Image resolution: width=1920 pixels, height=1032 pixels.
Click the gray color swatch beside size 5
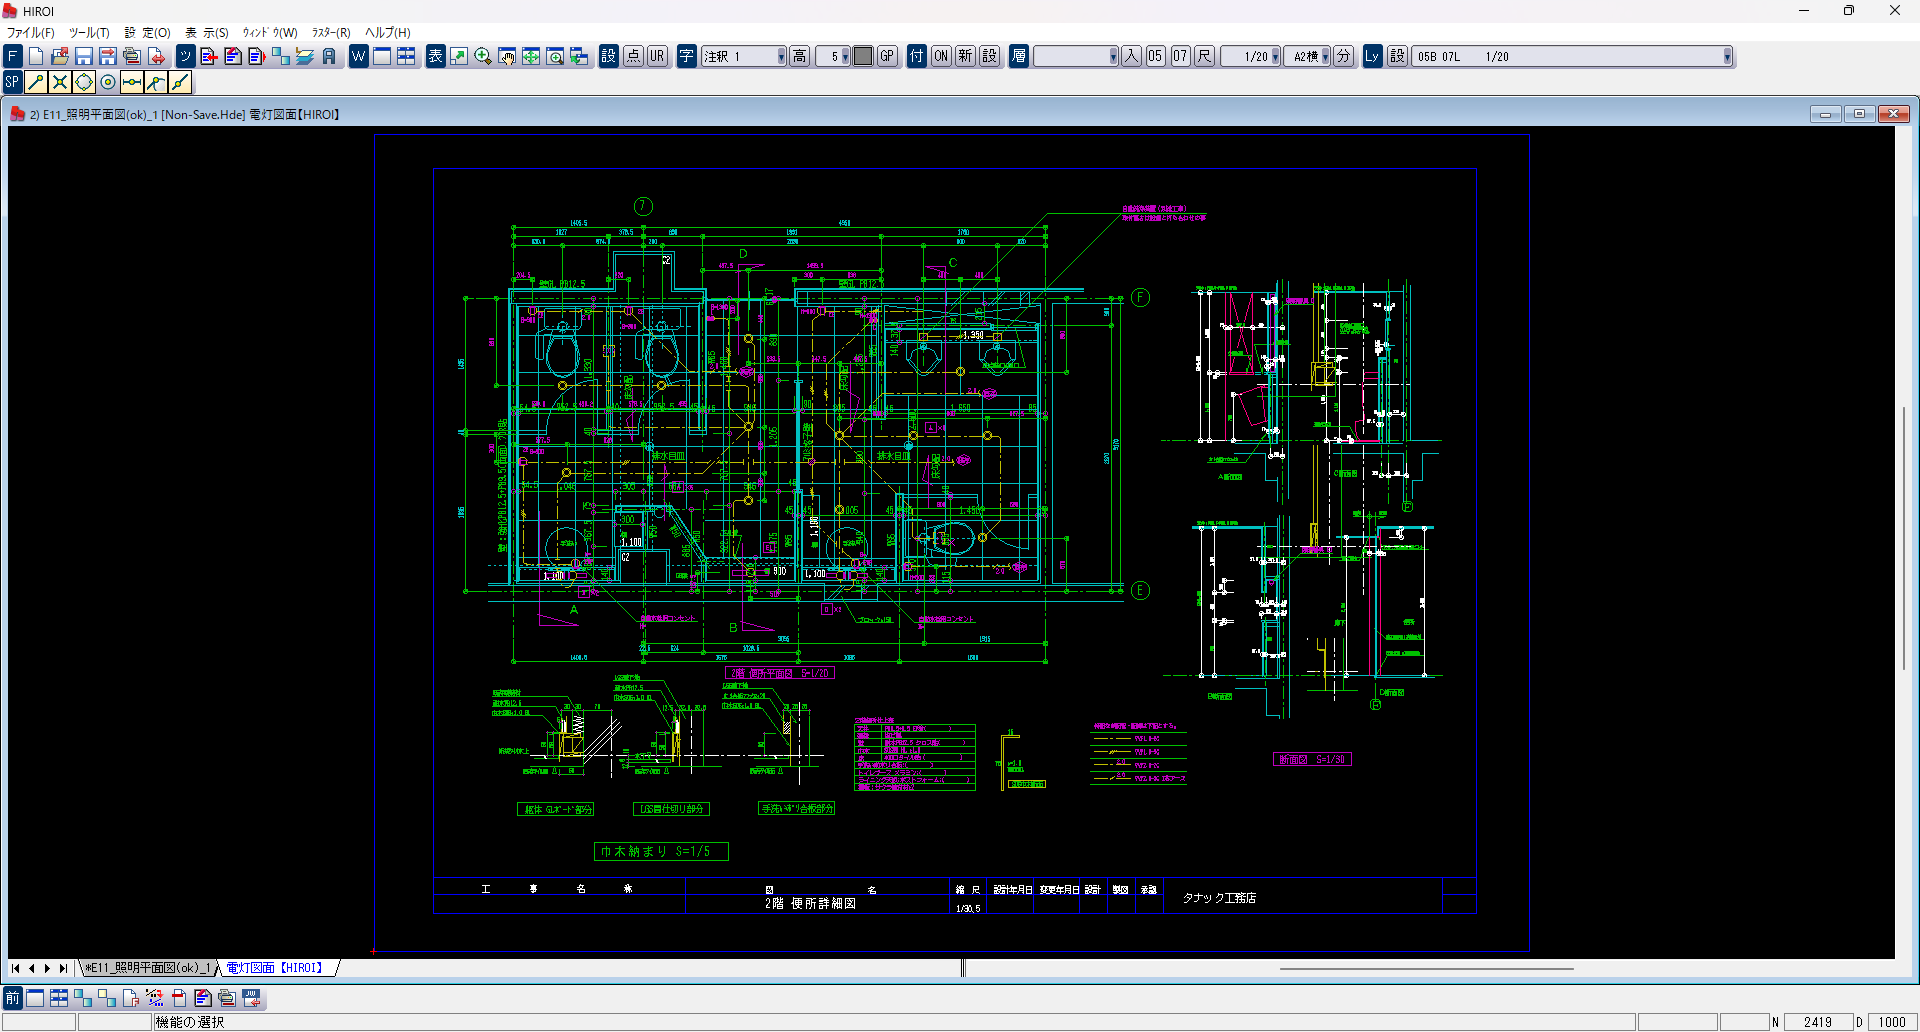[863, 57]
